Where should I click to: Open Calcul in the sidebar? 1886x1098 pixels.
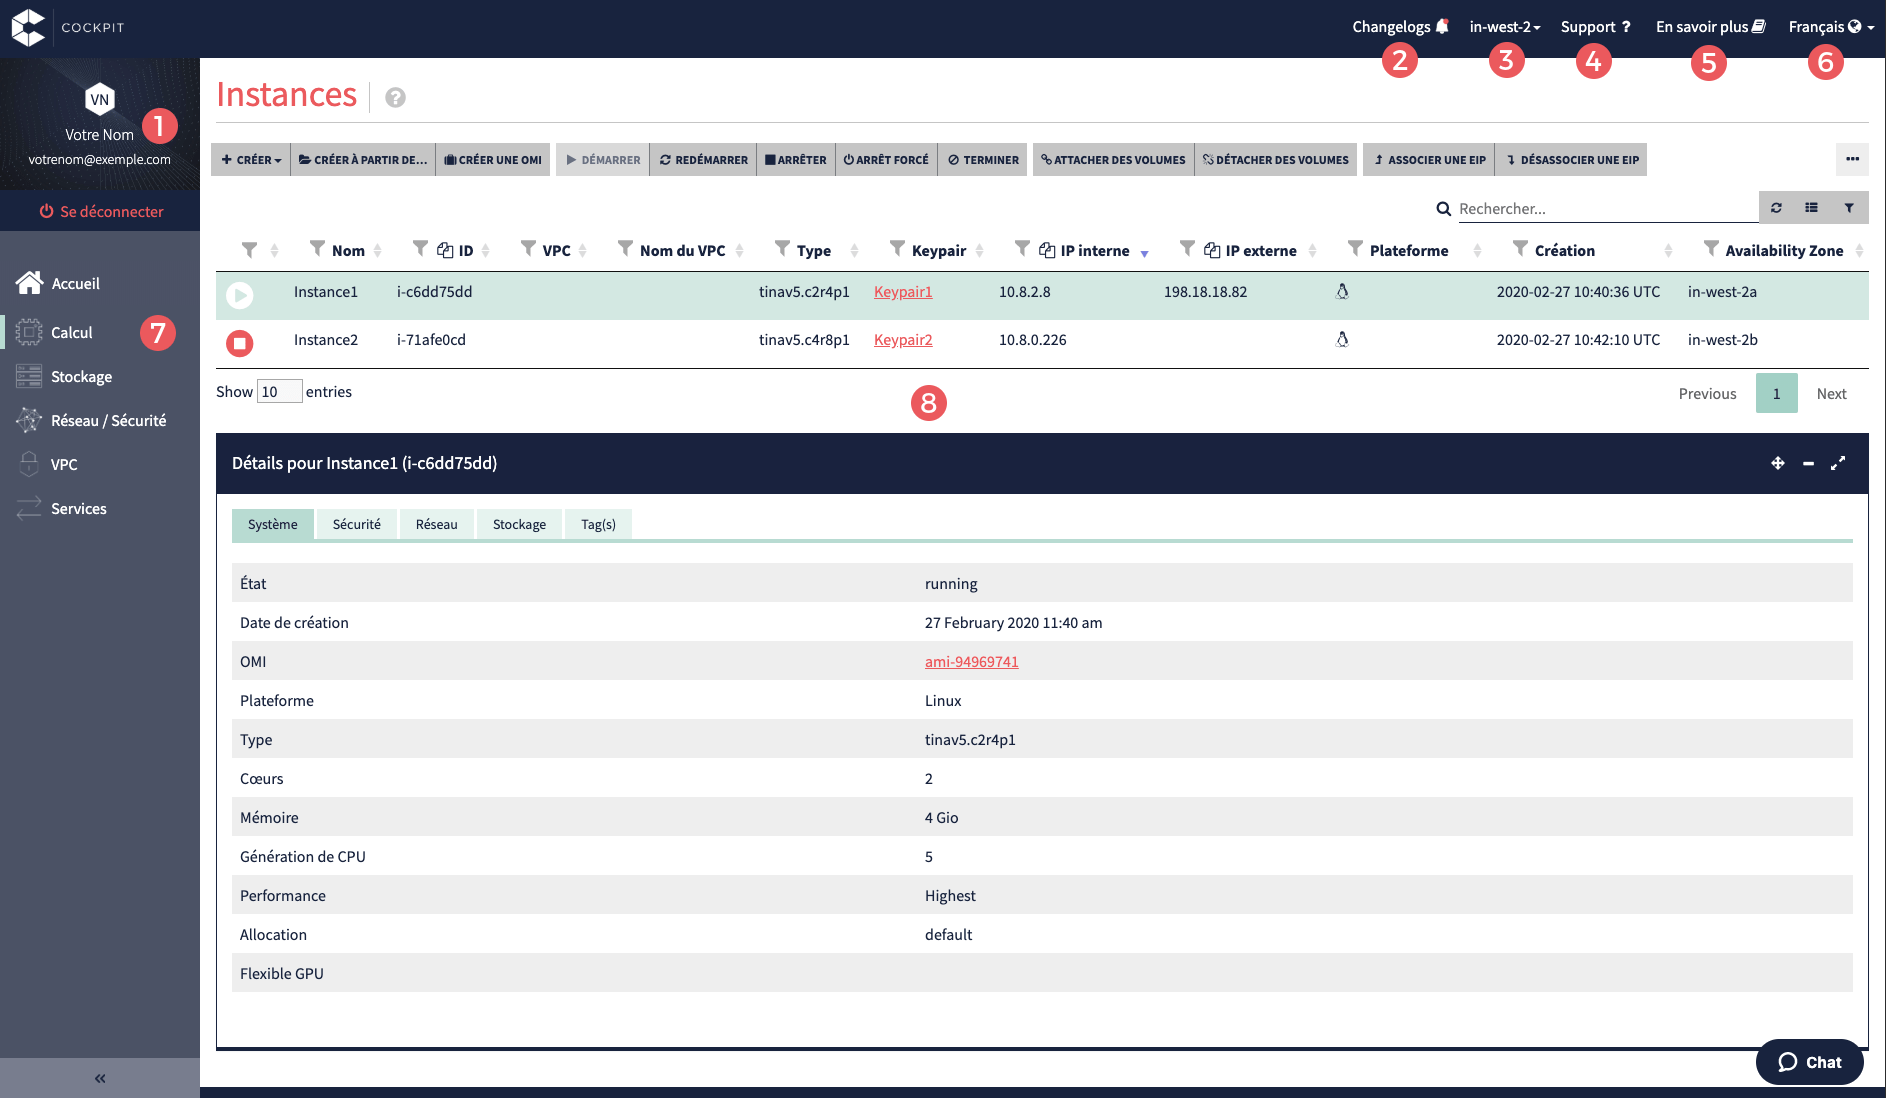(72, 332)
